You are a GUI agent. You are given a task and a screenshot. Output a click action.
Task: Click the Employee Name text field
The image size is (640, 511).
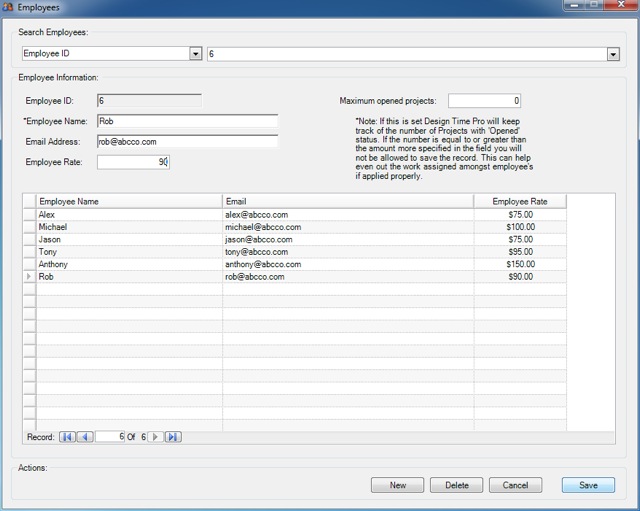point(187,121)
